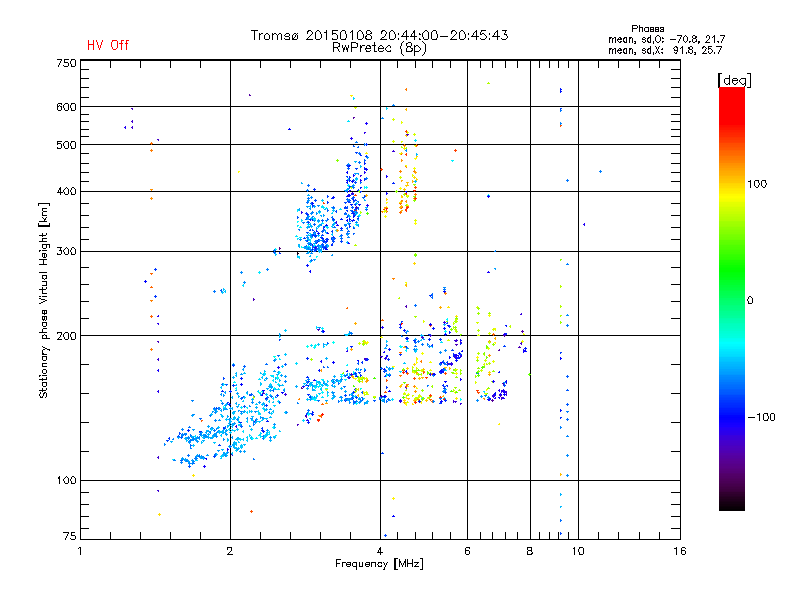800x600 pixels.
Task: Click the y-axis label '100'
Action: pyautogui.click(x=66, y=481)
